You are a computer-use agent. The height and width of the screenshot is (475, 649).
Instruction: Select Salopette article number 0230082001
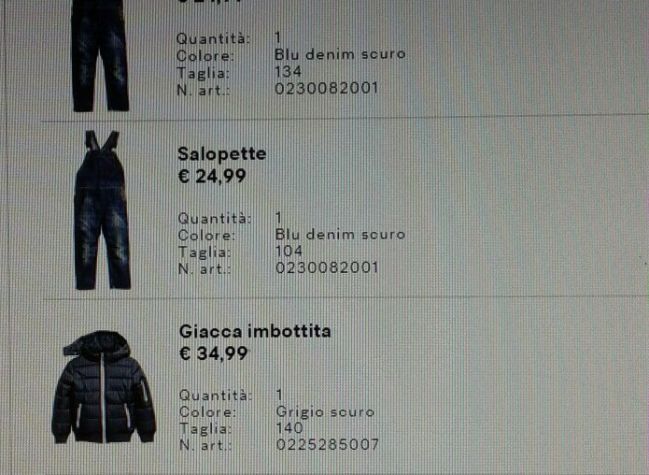point(327,268)
